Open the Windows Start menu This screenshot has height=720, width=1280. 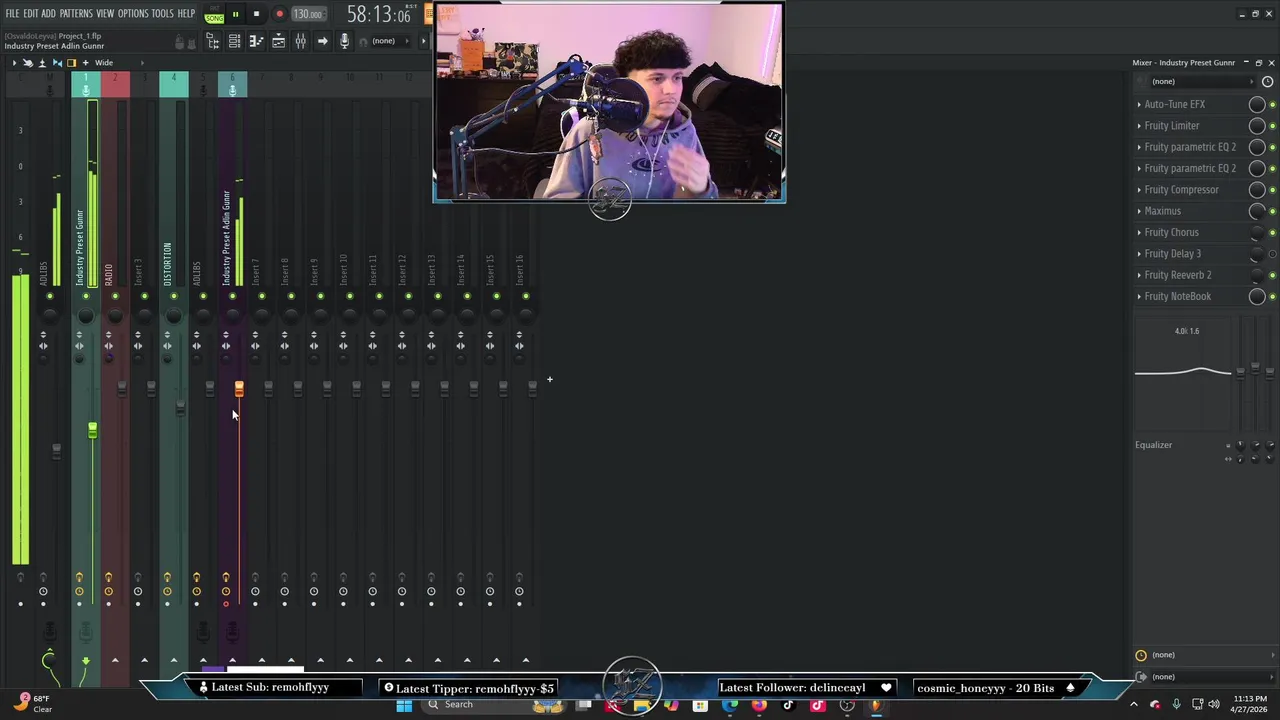404,705
